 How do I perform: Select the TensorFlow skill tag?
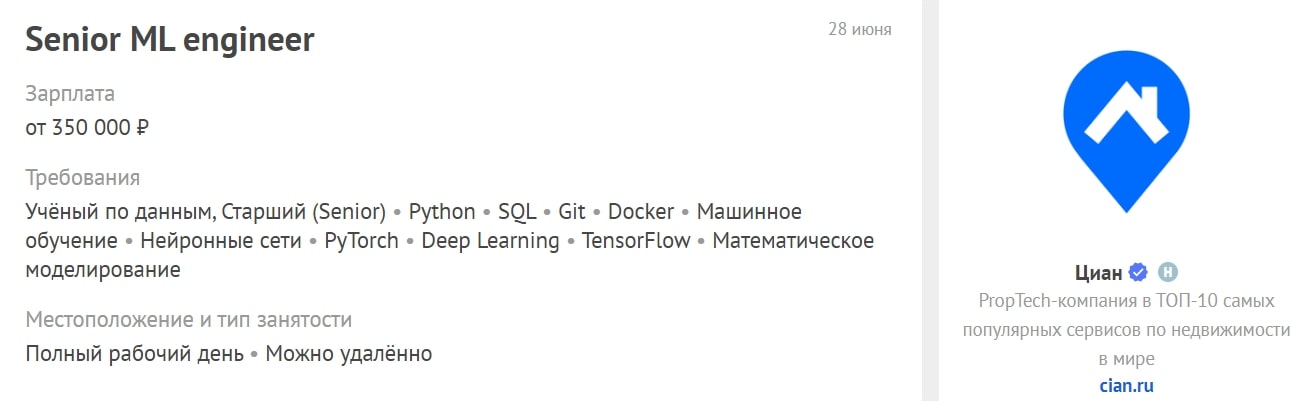tap(636, 241)
